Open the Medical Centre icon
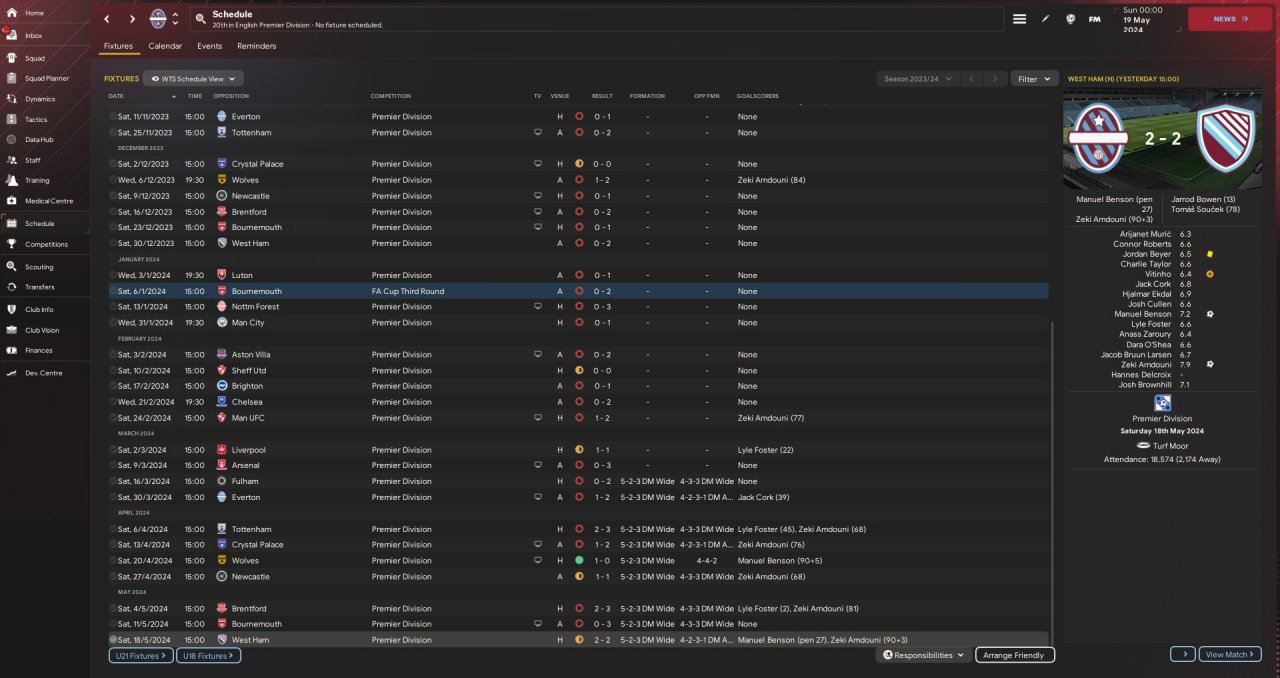 coord(11,201)
